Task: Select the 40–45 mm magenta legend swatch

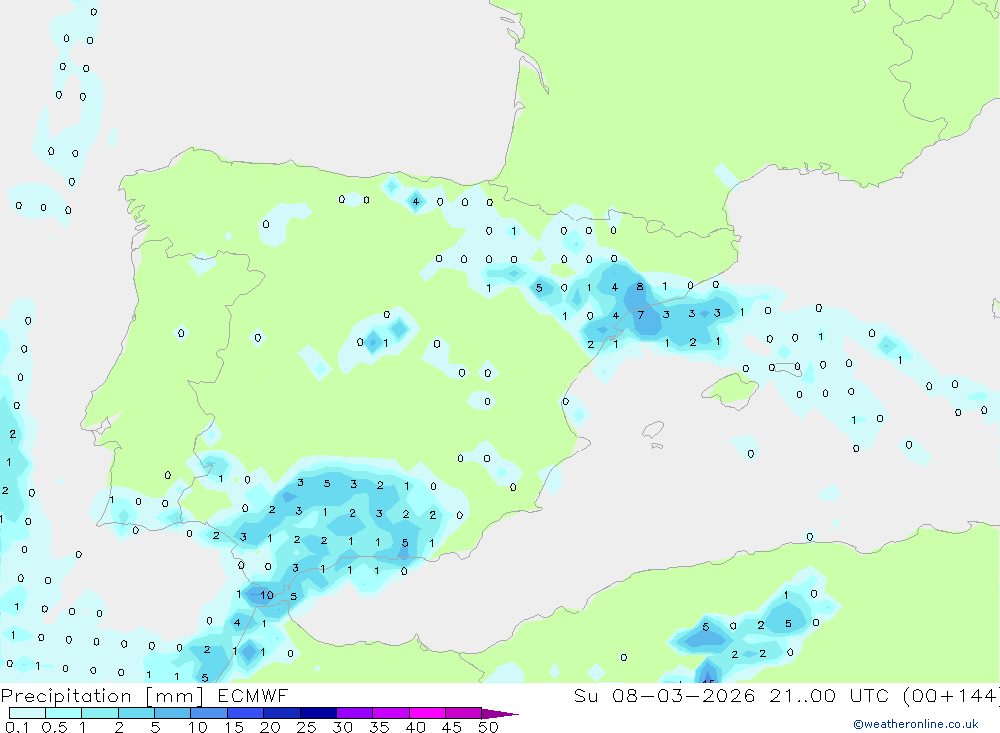Action: point(427,713)
